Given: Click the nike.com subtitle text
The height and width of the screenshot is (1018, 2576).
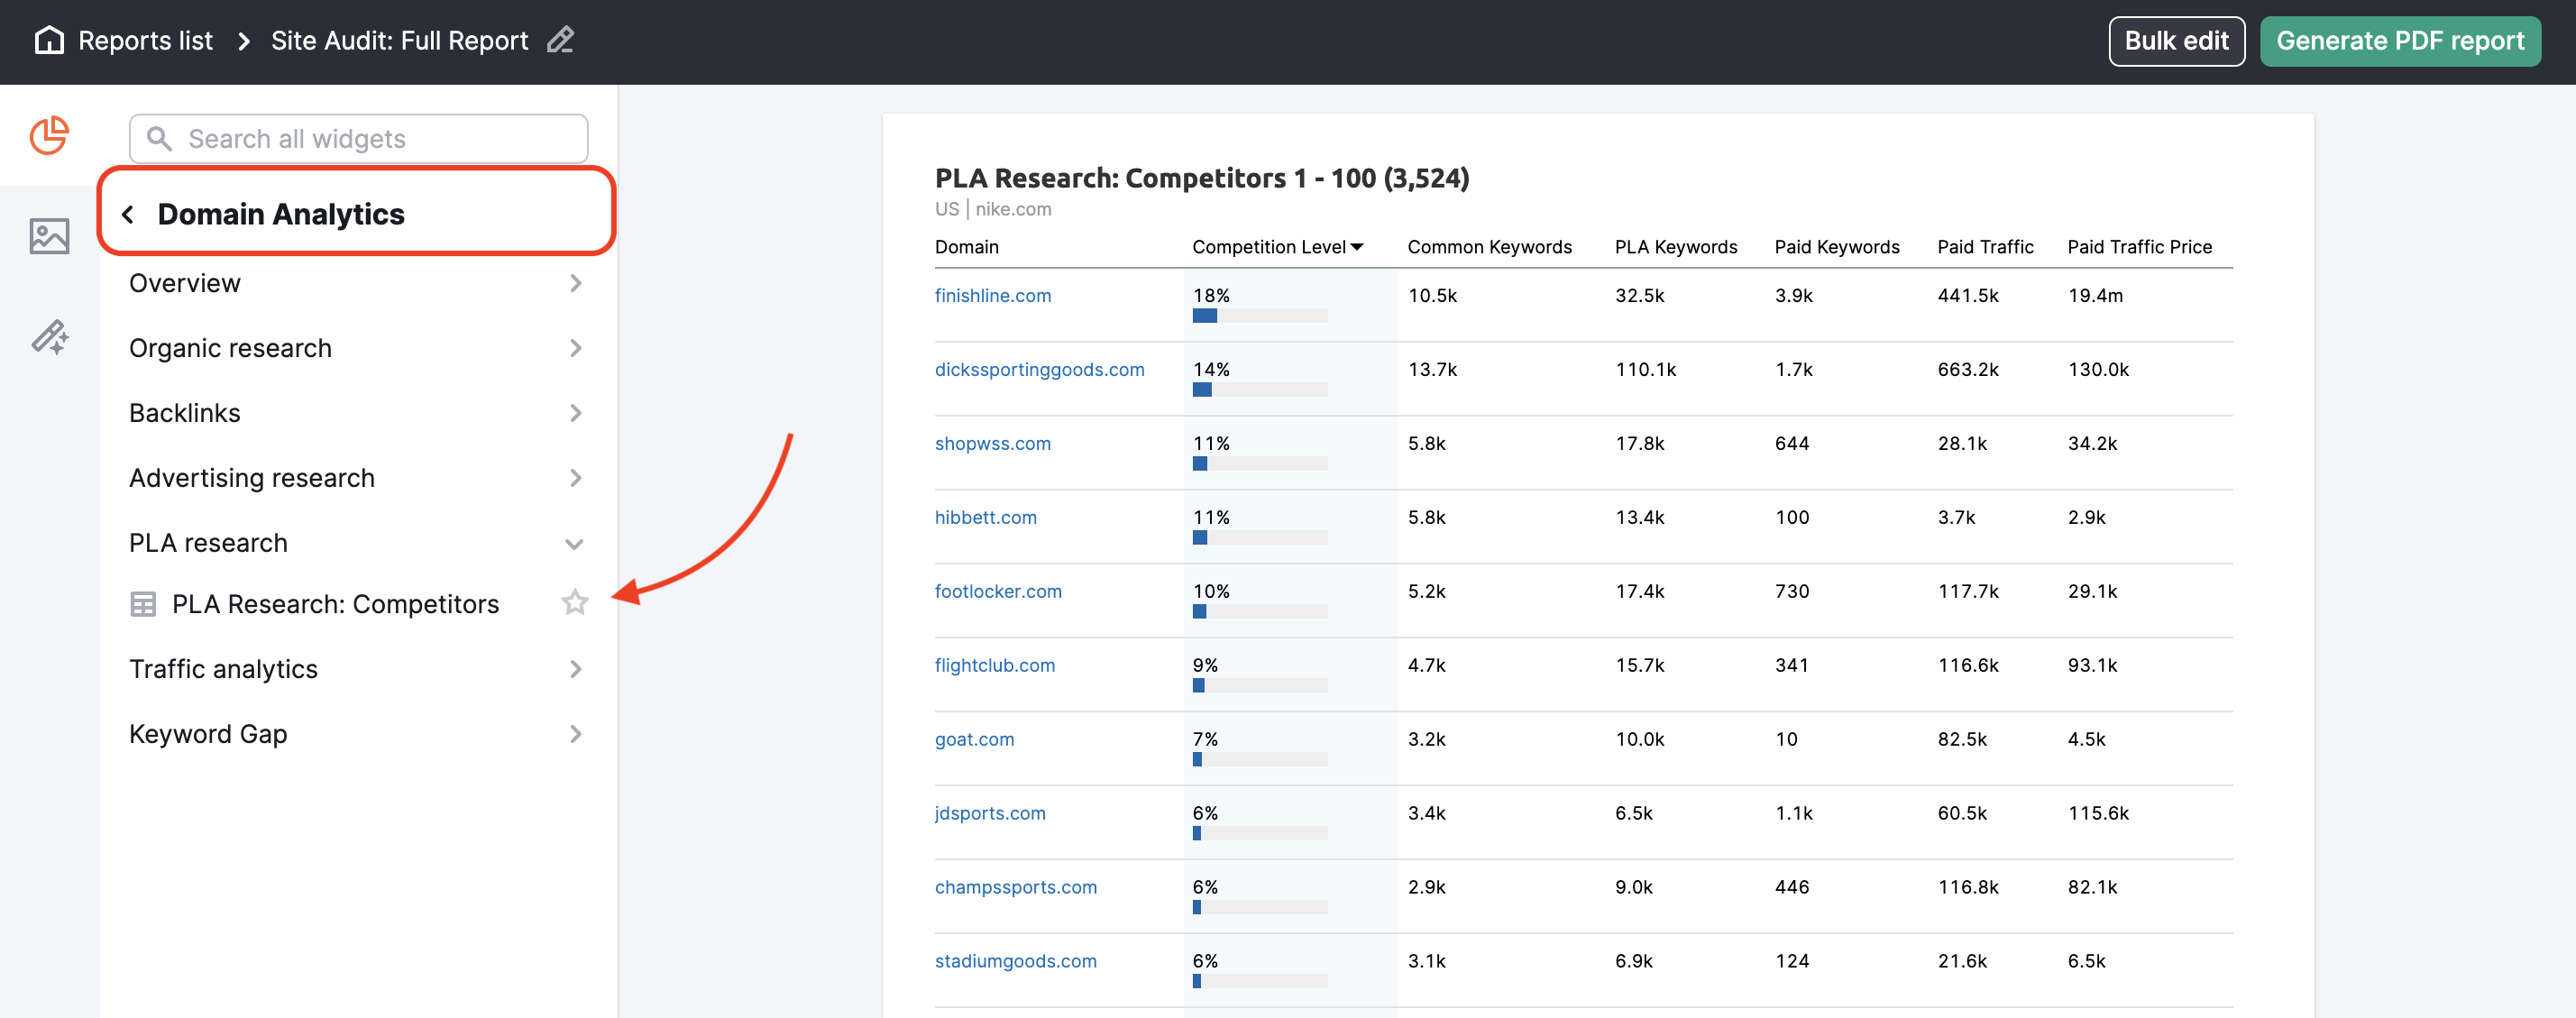Looking at the screenshot, I should [1013, 209].
